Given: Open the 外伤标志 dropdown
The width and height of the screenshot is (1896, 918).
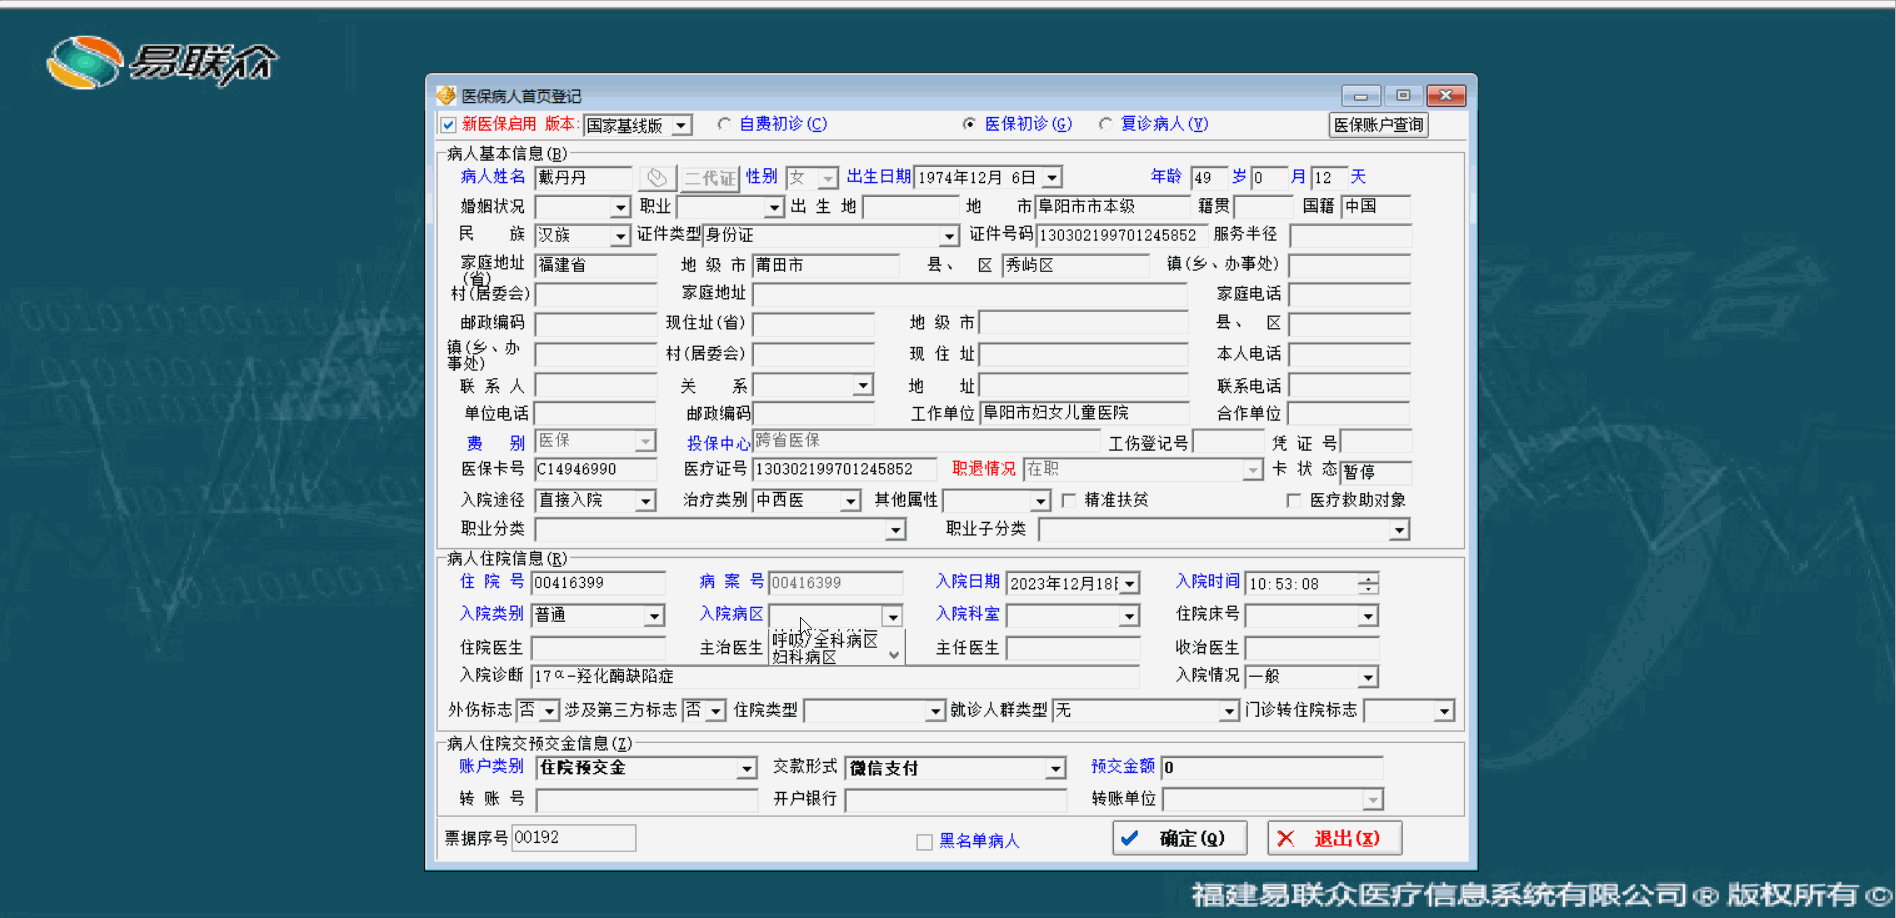Looking at the screenshot, I should pyautogui.click(x=550, y=711).
